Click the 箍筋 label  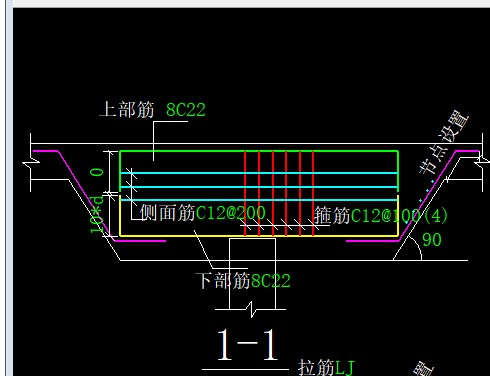[x=332, y=216]
